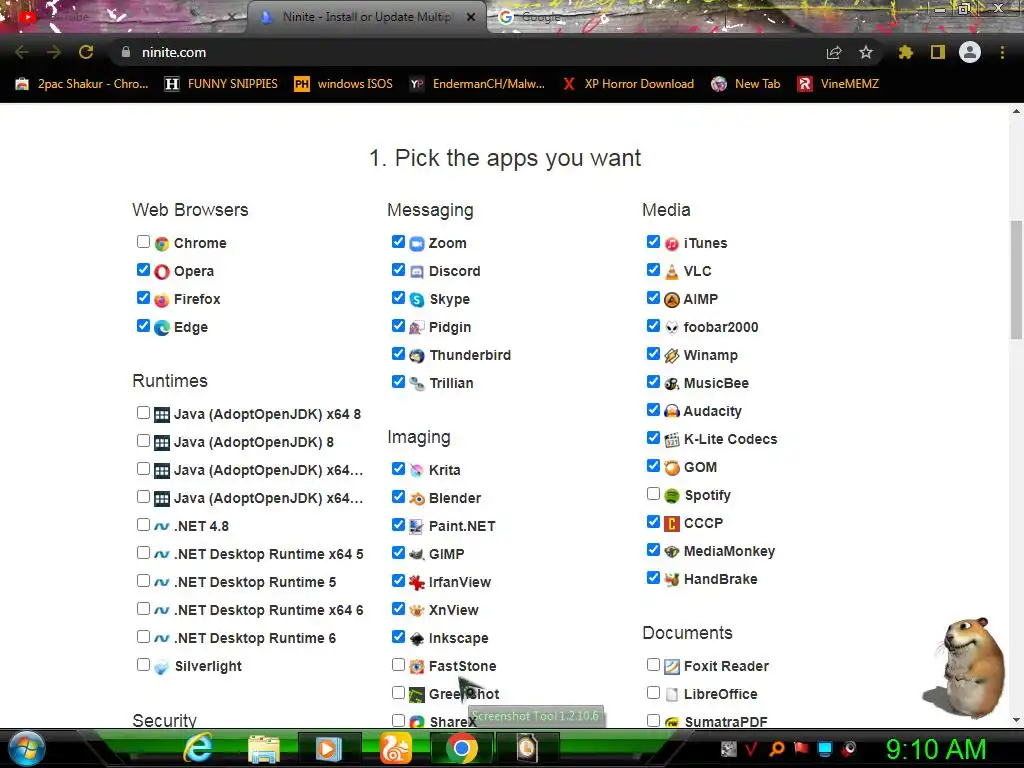Click the Zoom app icon
The image size is (1024, 768).
point(417,244)
